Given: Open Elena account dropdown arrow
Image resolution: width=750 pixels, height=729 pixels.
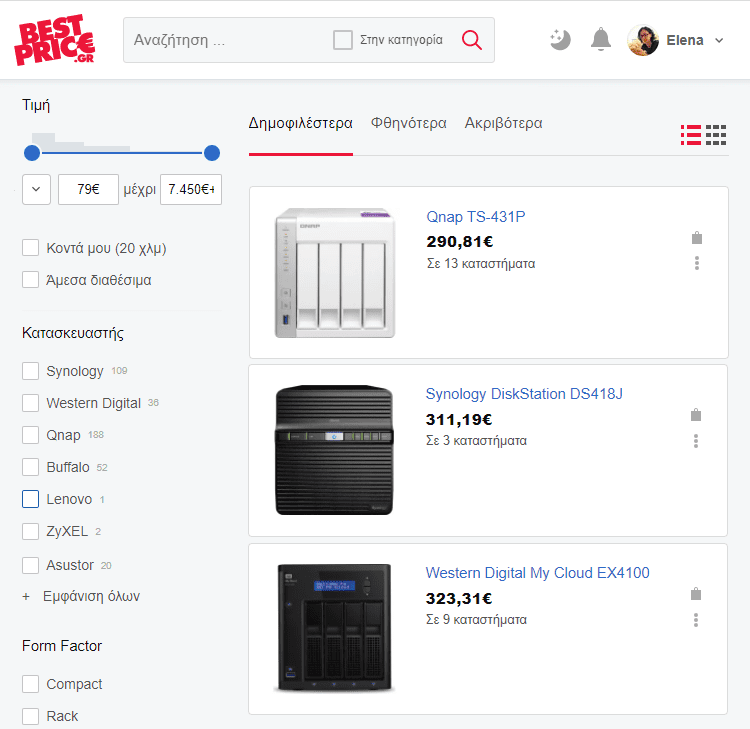Looking at the screenshot, I should click(x=719, y=41).
